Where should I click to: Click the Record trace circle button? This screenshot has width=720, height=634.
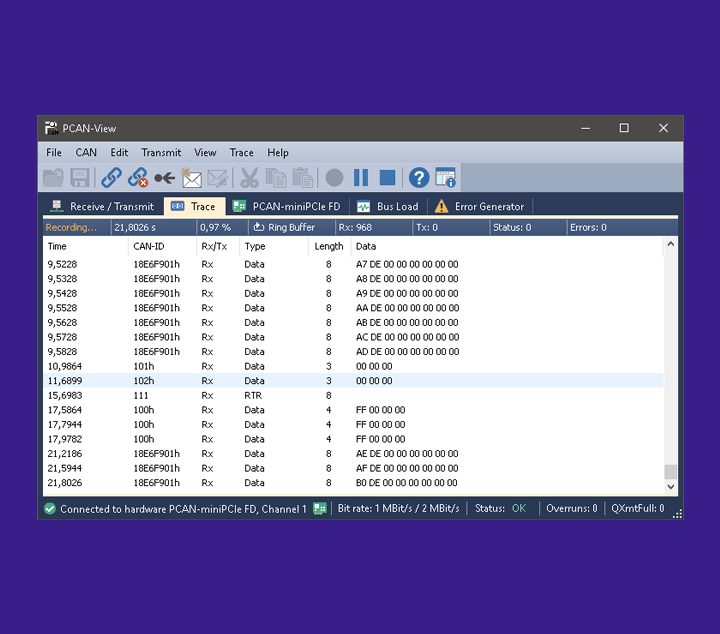334,178
